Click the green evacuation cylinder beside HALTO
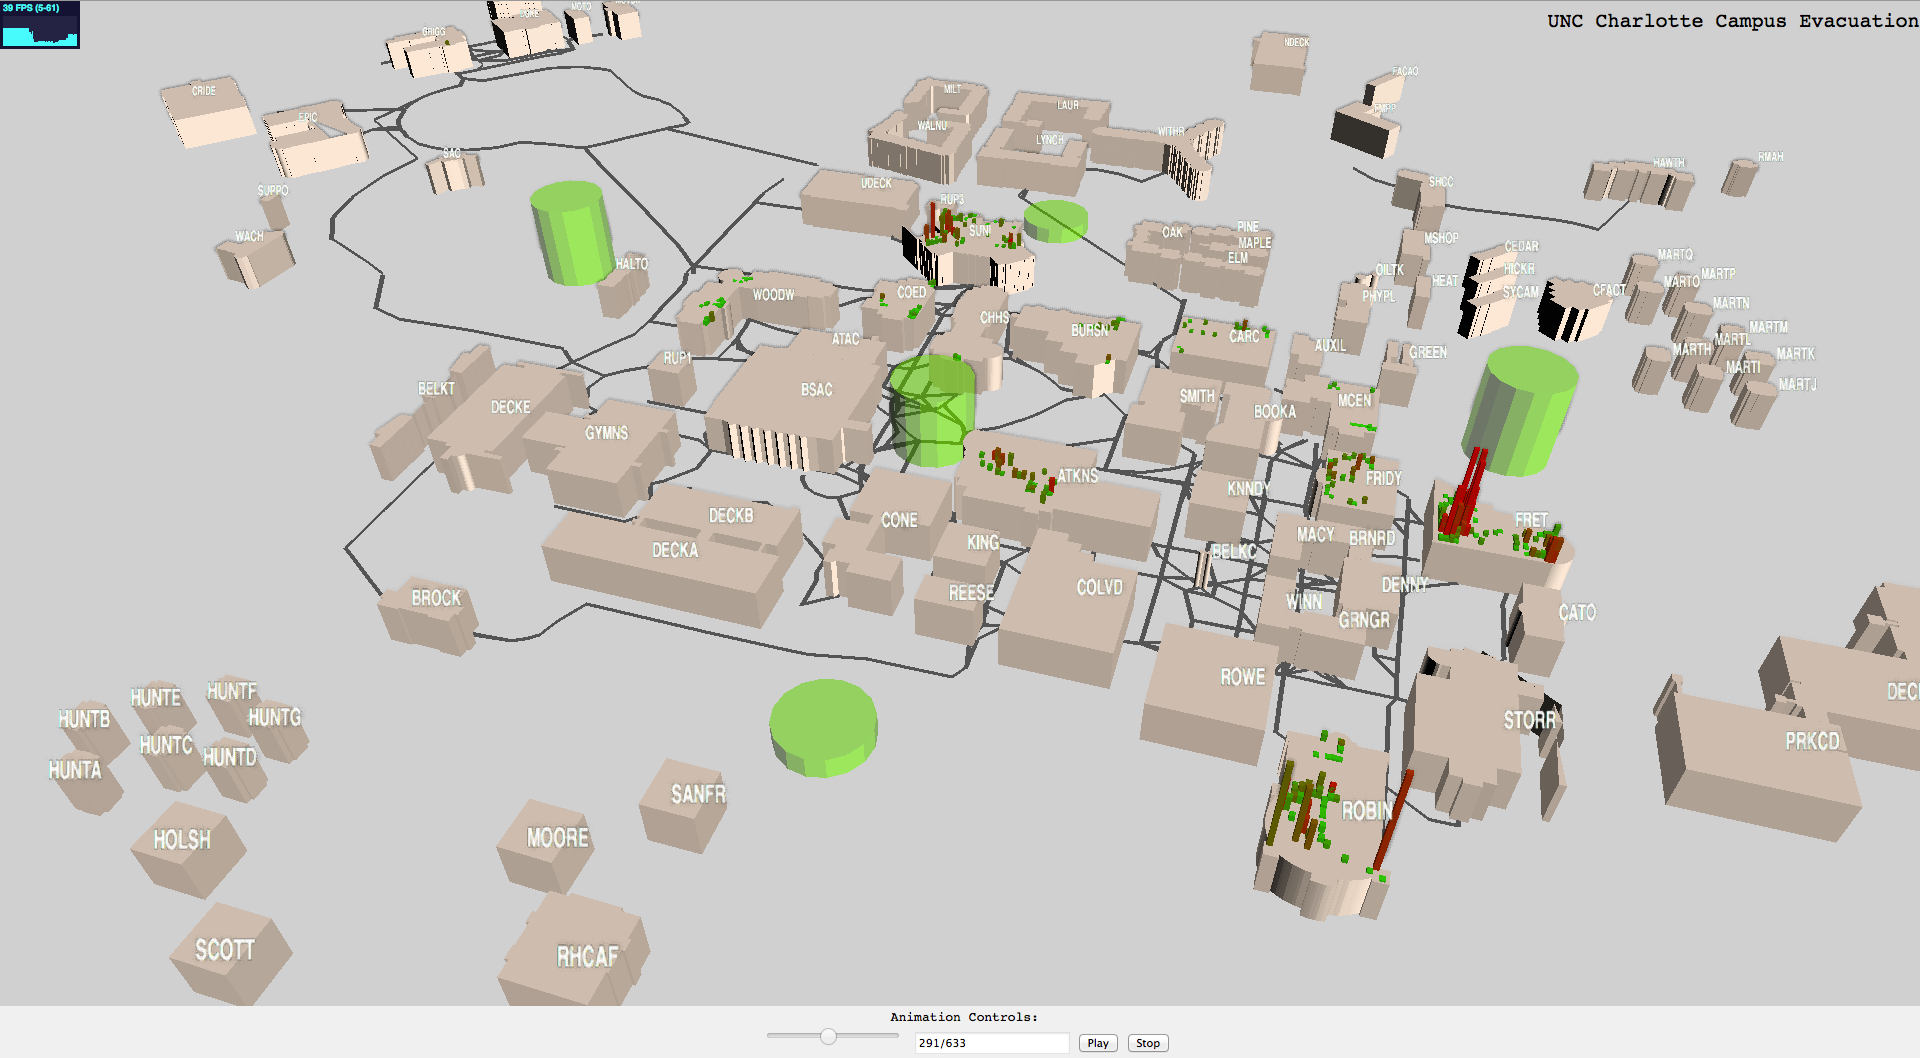This screenshot has height=1058, width=1920. click(x=572, y=233)
